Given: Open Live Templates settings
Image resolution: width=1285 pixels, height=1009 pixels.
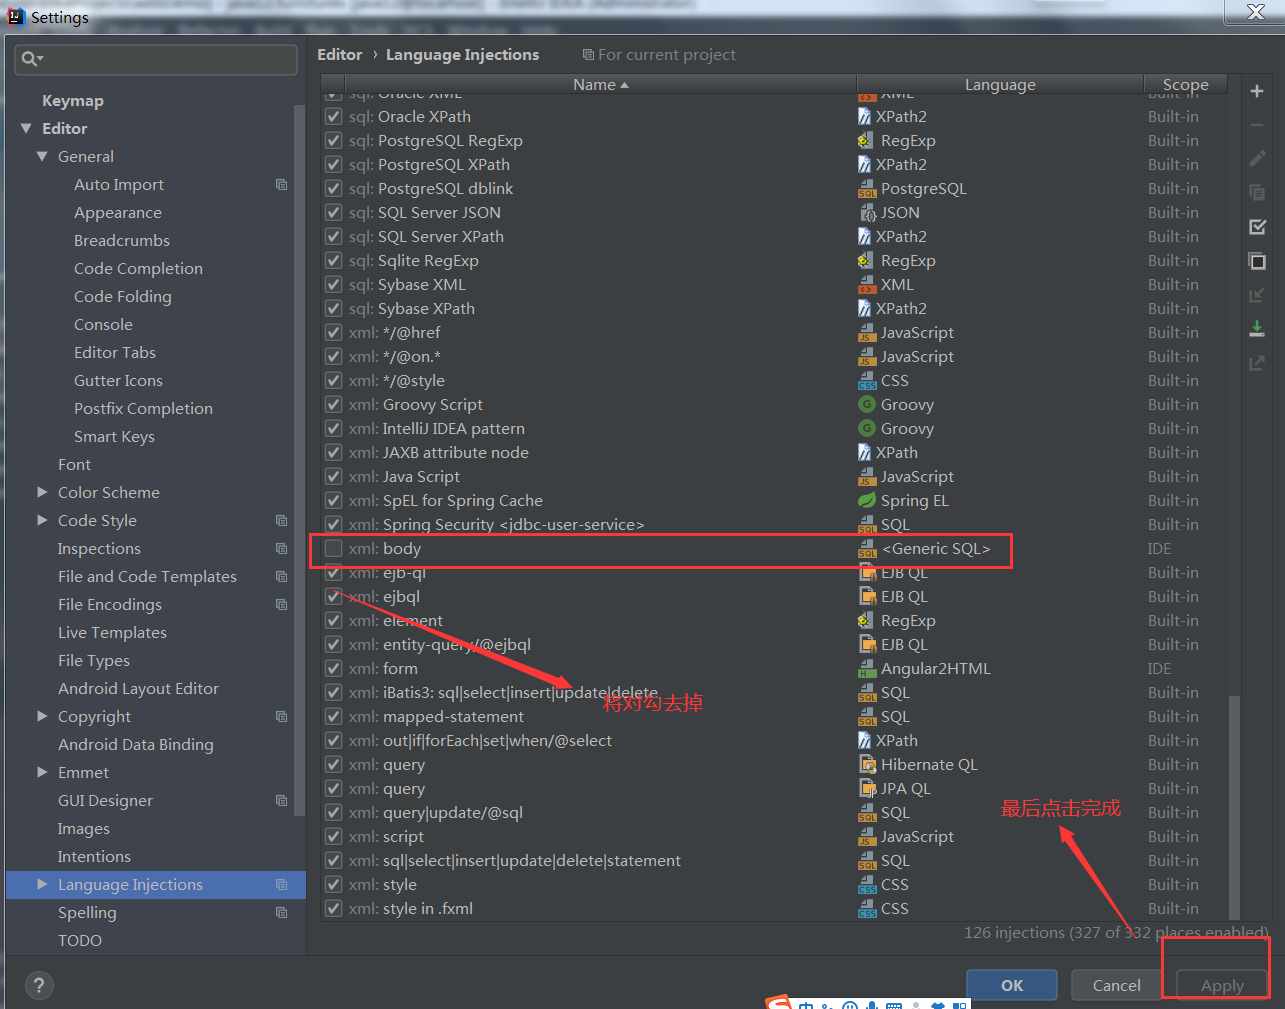Looking at the screenshot, I should [x=112, y=633].
